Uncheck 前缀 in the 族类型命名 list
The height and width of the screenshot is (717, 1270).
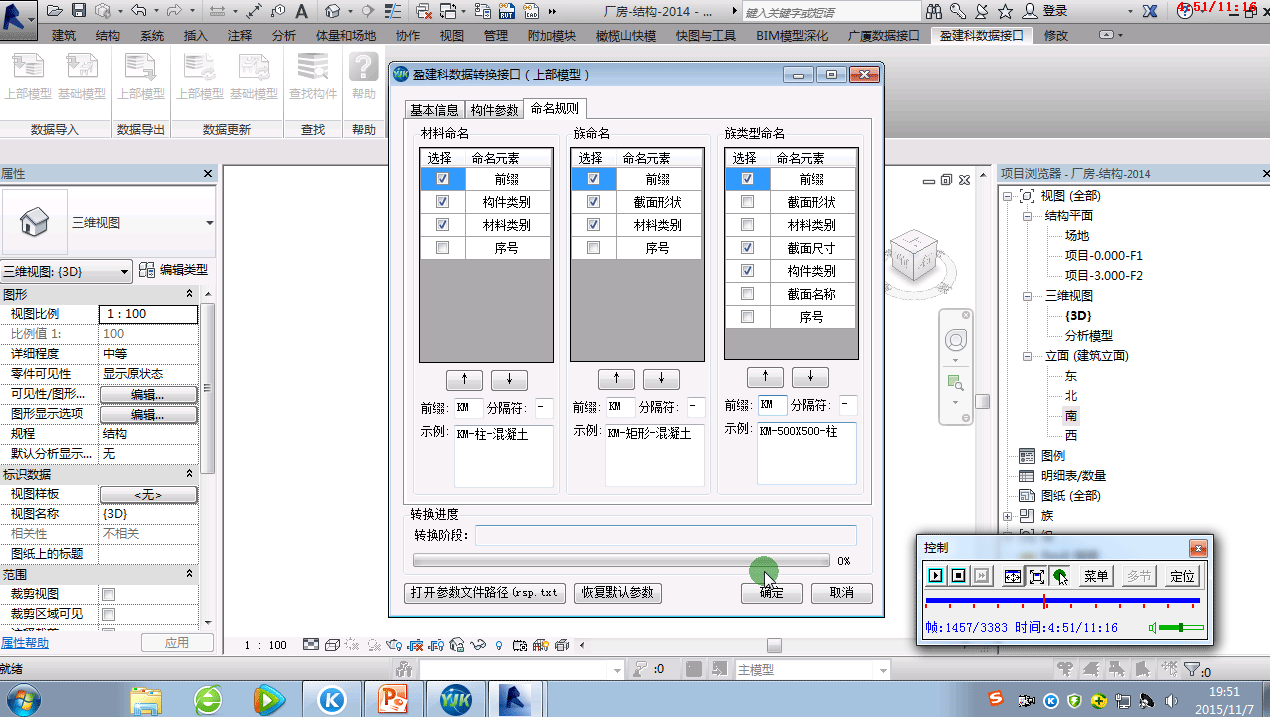pyautogui.click(x=748, y=177)
